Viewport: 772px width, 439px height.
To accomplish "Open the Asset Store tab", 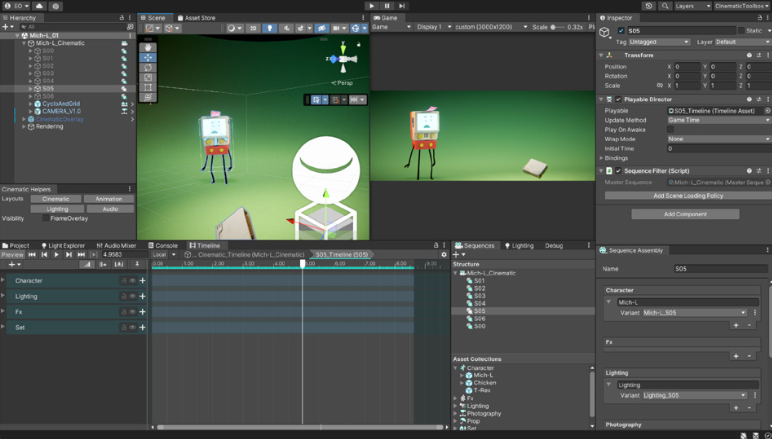I will click(198, 18).
